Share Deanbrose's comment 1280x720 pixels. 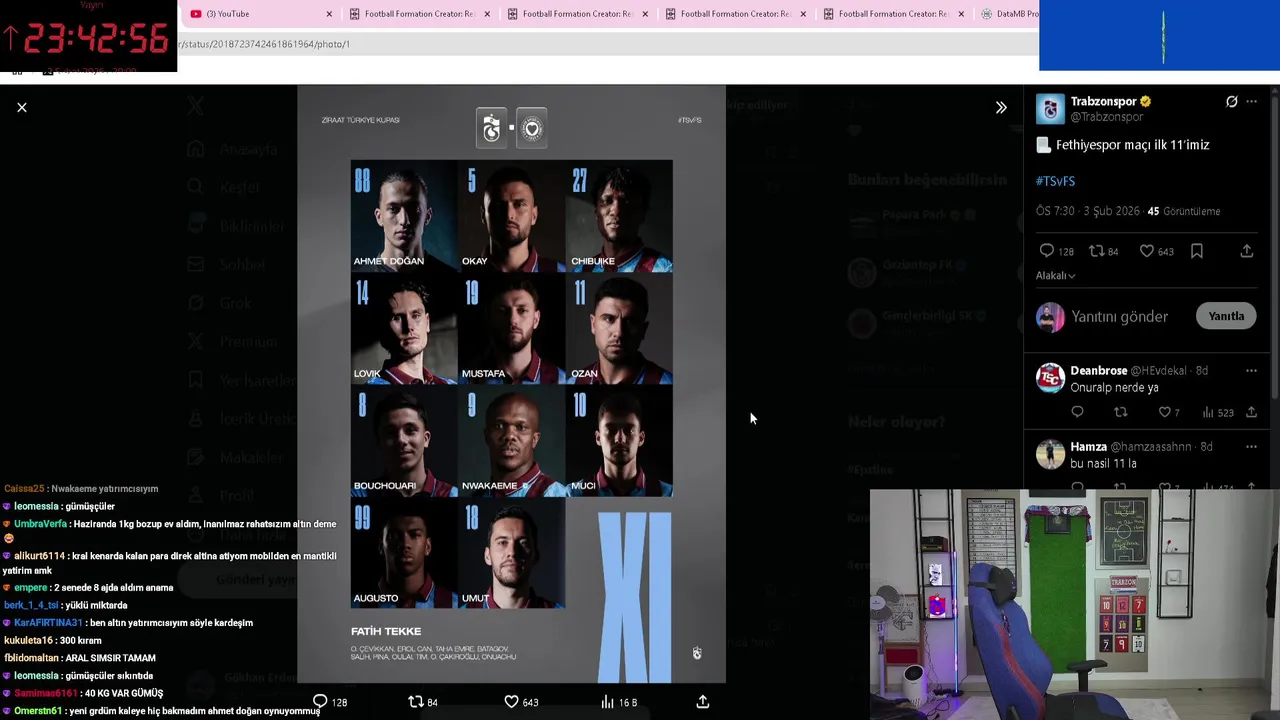pos(1251,412)
